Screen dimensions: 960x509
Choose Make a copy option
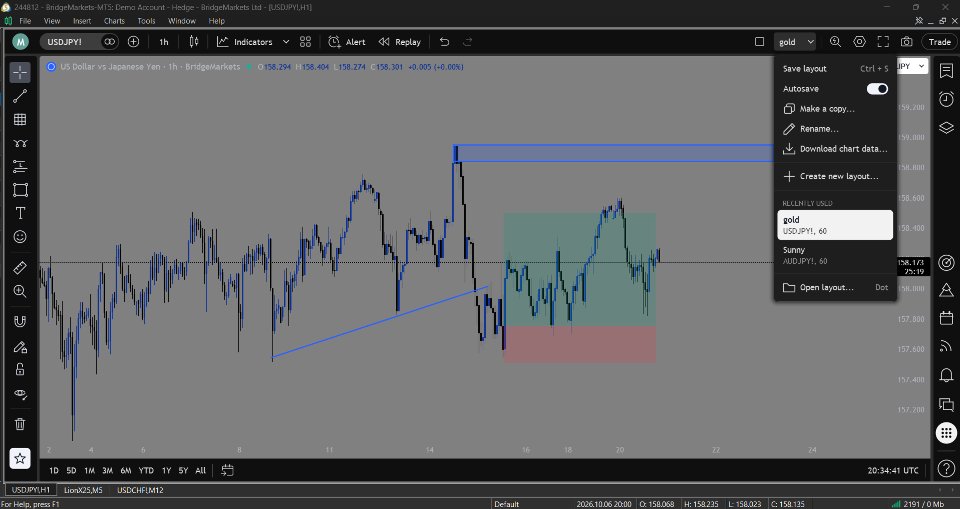[x=835, y=108]
